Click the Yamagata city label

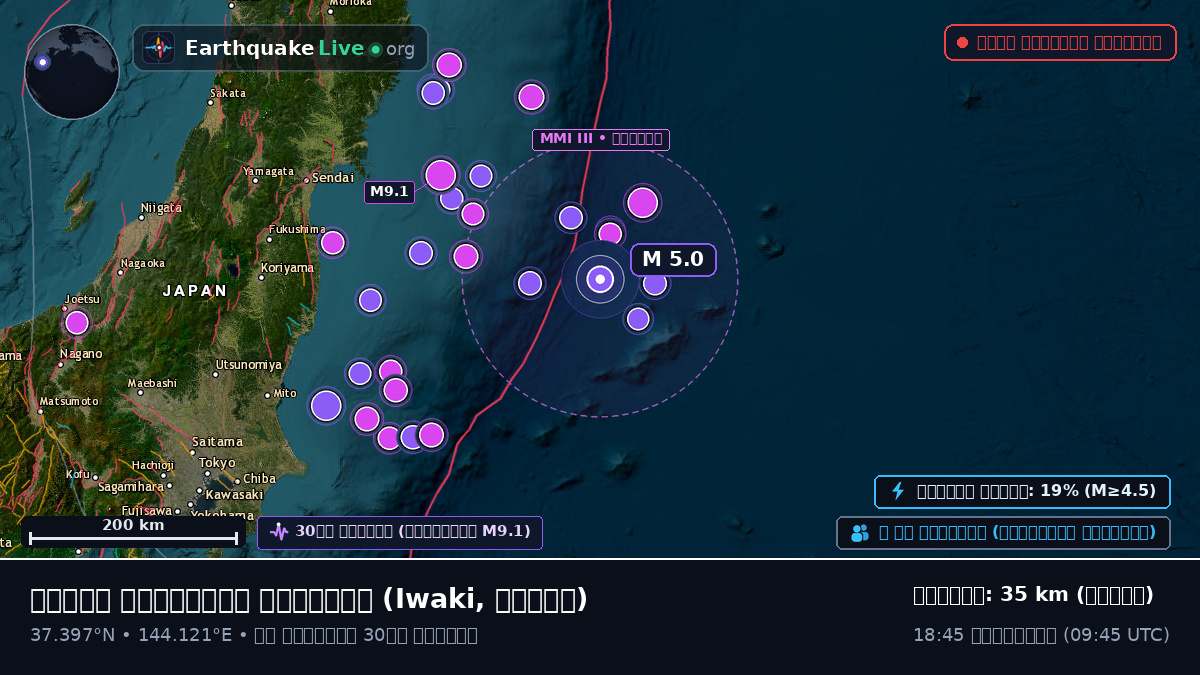point(268,171)
